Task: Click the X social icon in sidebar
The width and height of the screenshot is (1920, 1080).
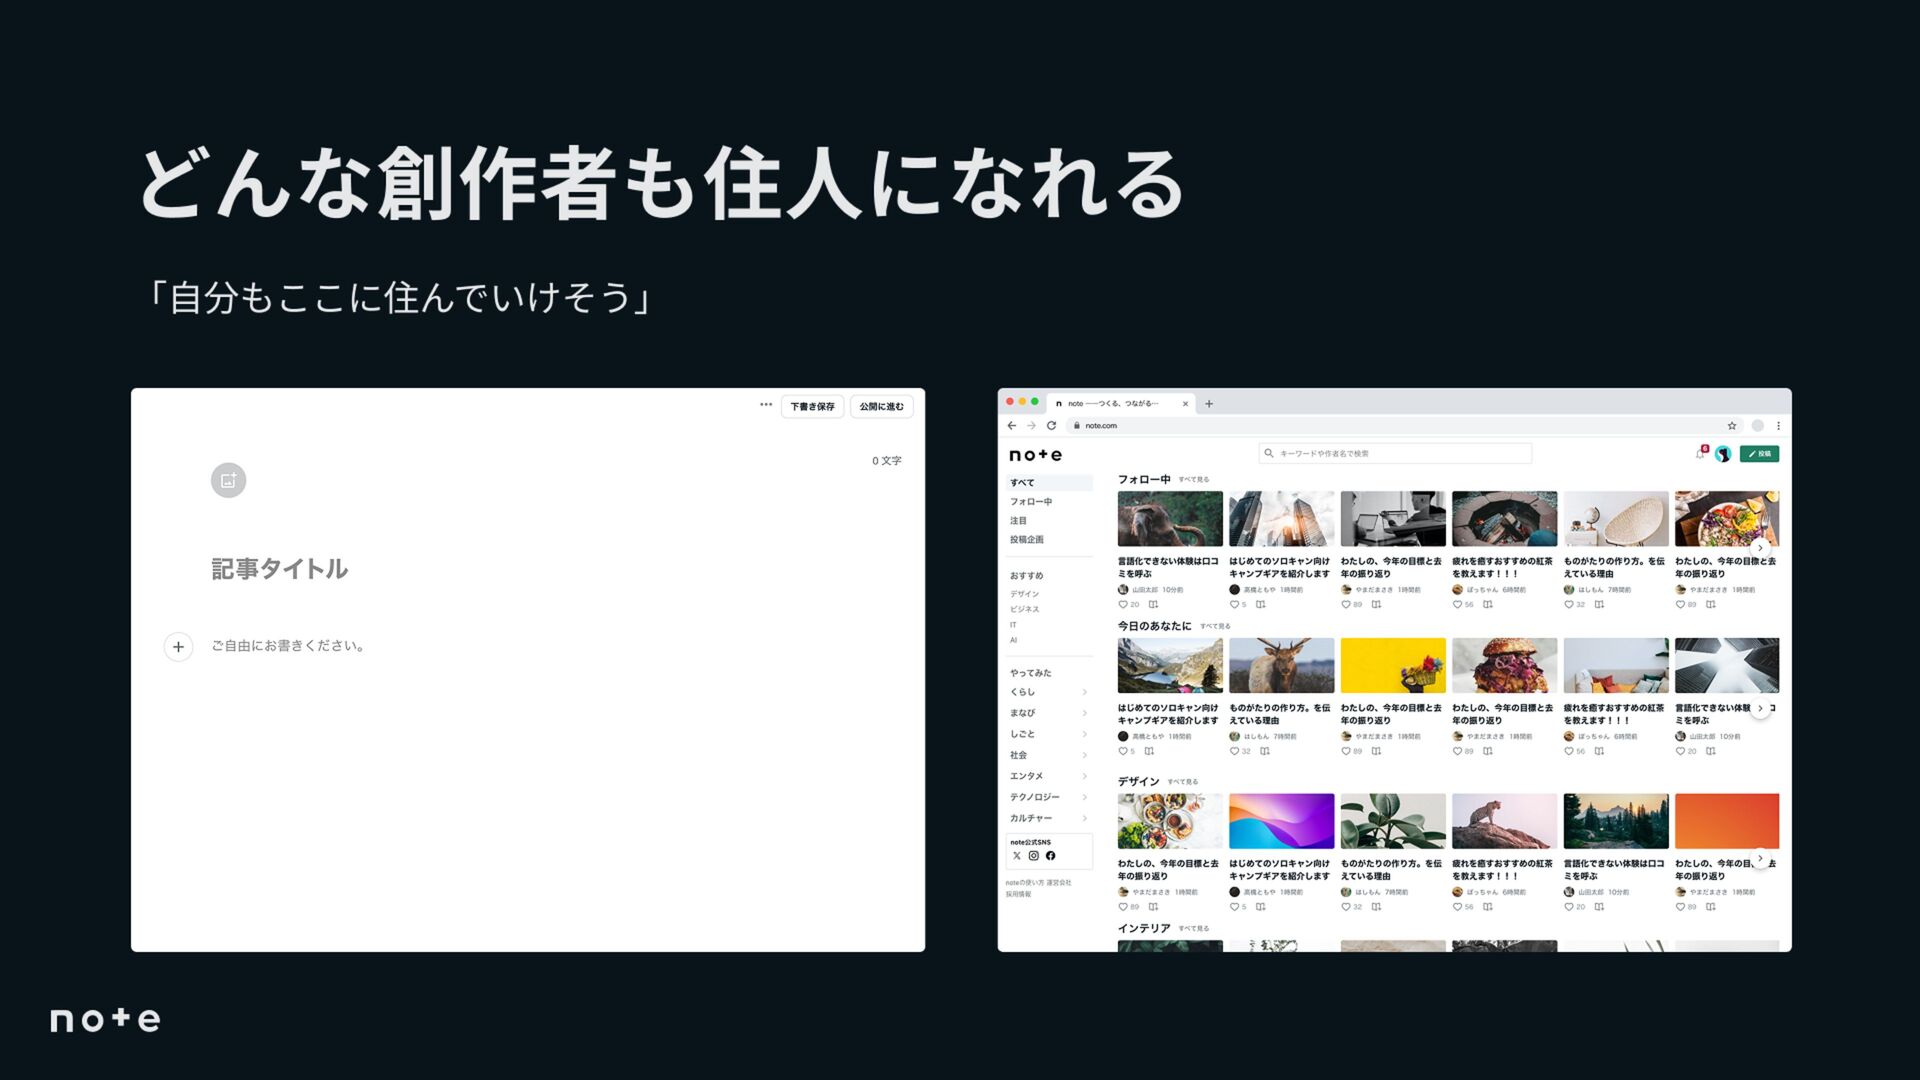Action: [x=1017, y=856]
